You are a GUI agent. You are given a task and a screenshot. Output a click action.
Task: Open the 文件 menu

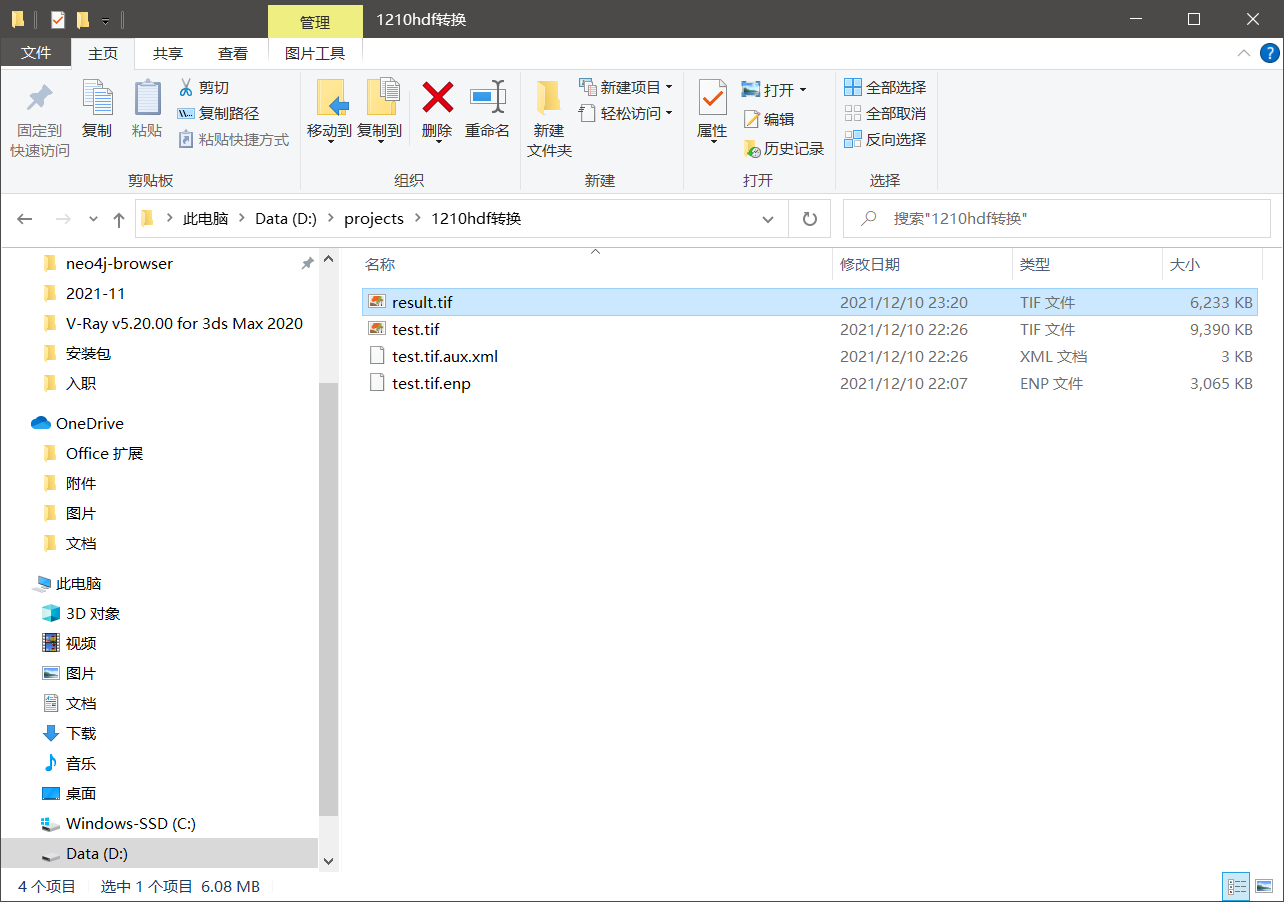pos(36,53)
